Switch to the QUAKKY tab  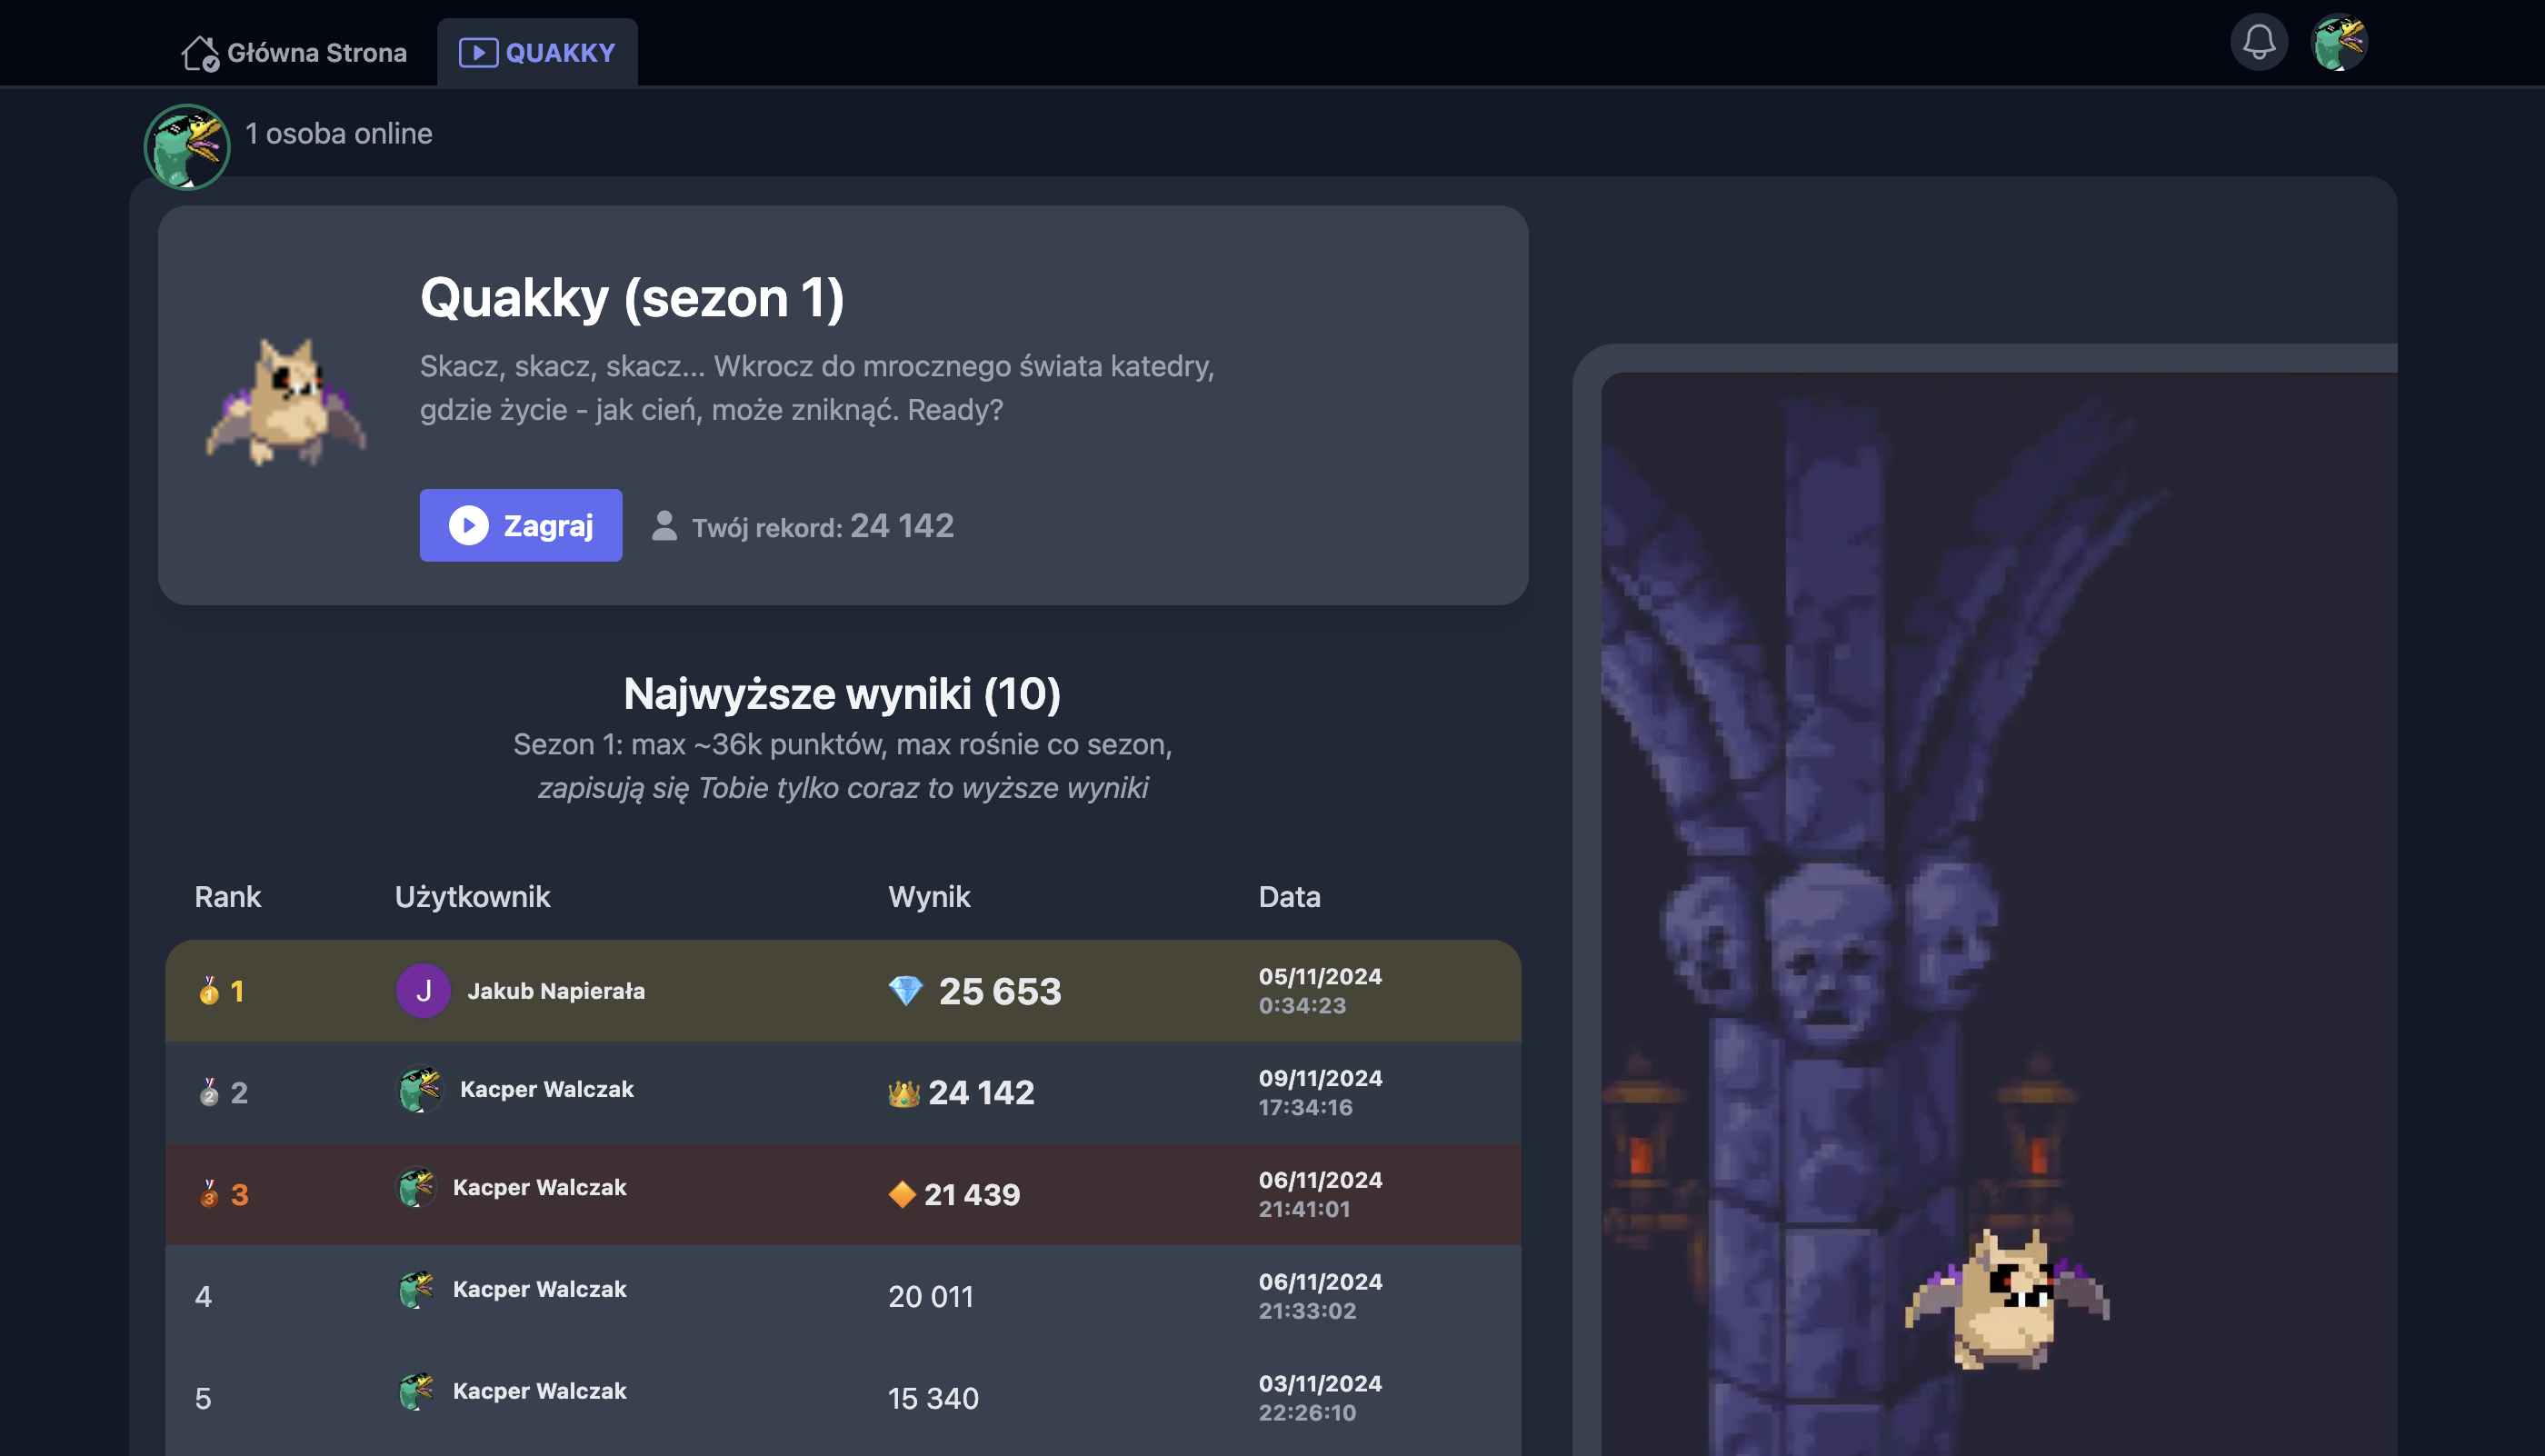pos(537,52)
